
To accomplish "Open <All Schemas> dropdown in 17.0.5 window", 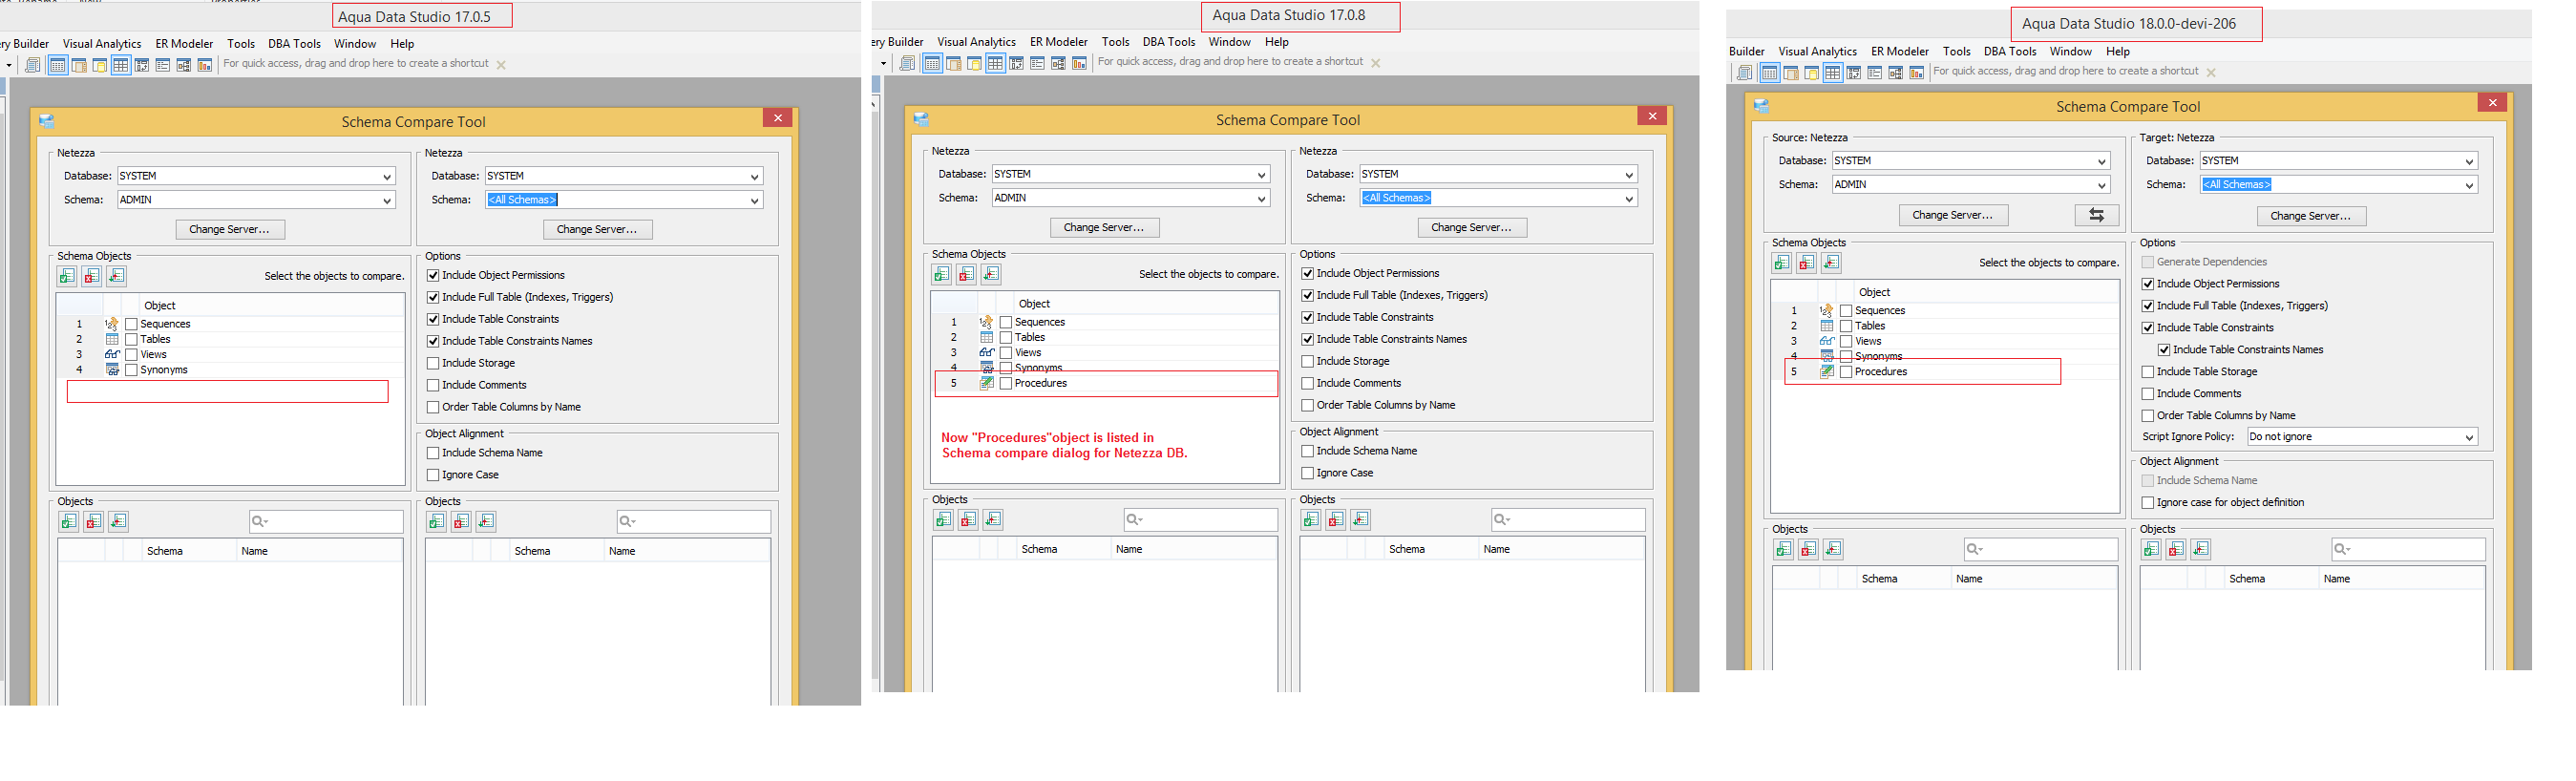I will pyautogui.click(x=755, y=200).
